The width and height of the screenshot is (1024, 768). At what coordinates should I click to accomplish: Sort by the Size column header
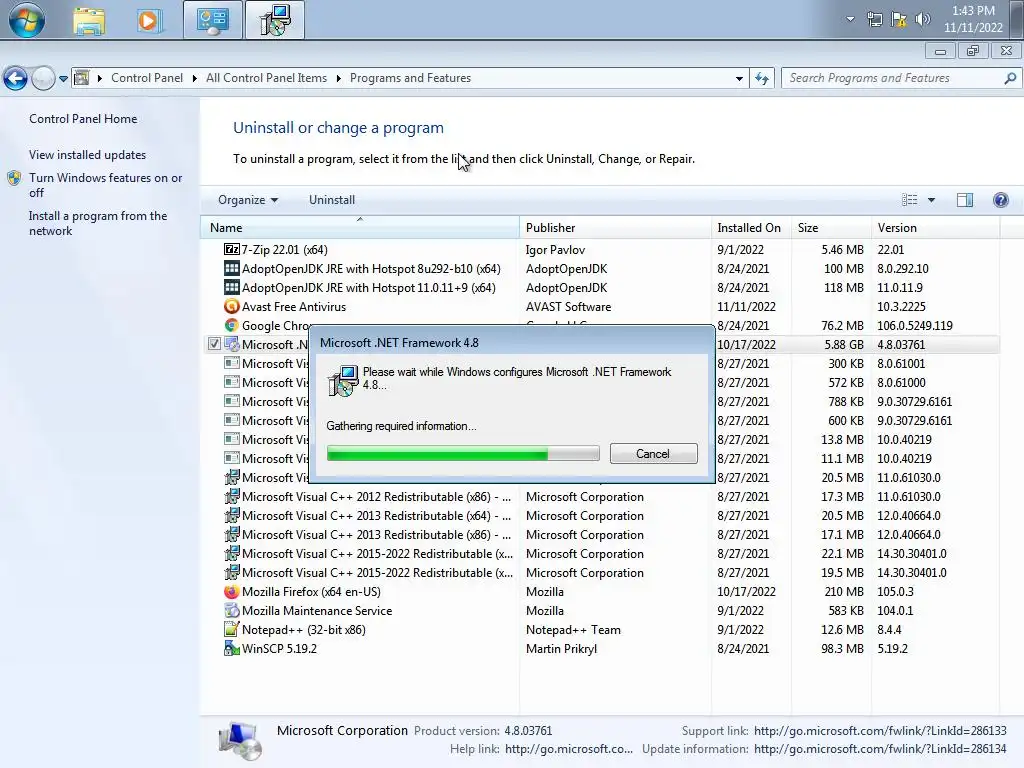pos(831,227)
